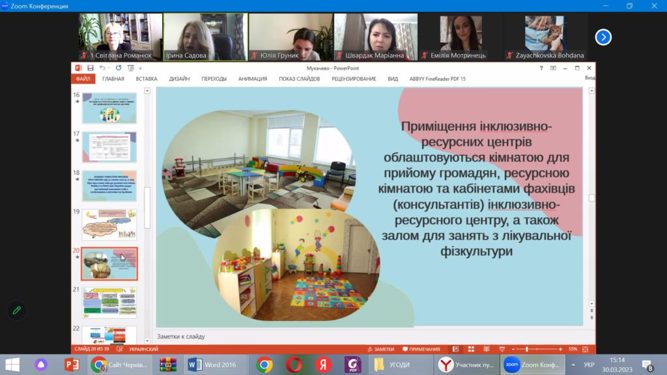Open the ДИЗАЙН ribbon tab
667x375 pixels.
[179, 79]
